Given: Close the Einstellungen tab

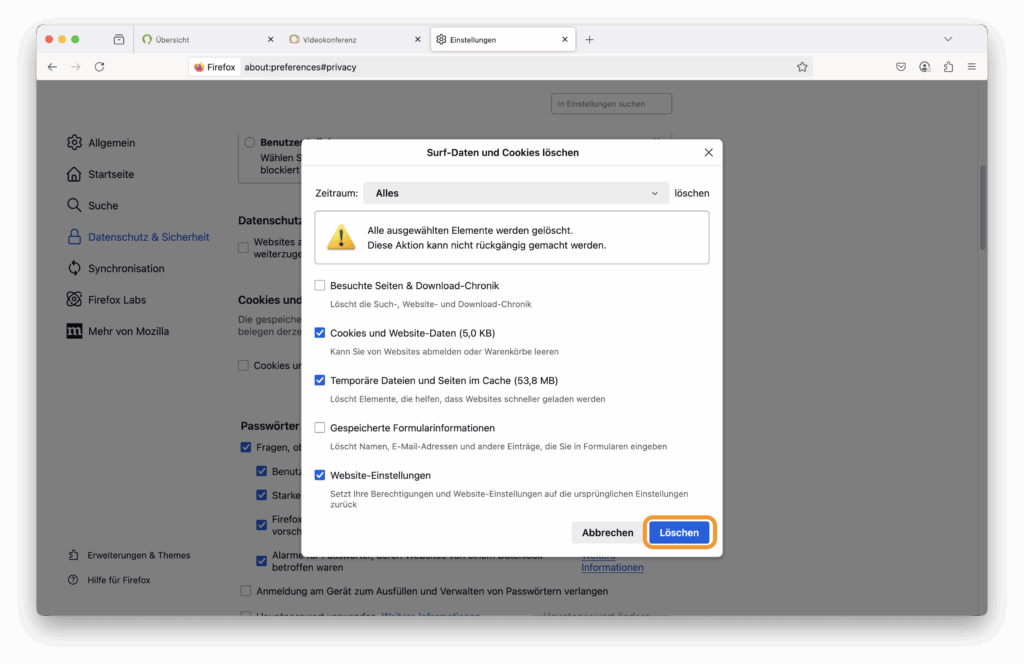Looking at the screenshot, I should pyautogui.click(x=565, y=40).
